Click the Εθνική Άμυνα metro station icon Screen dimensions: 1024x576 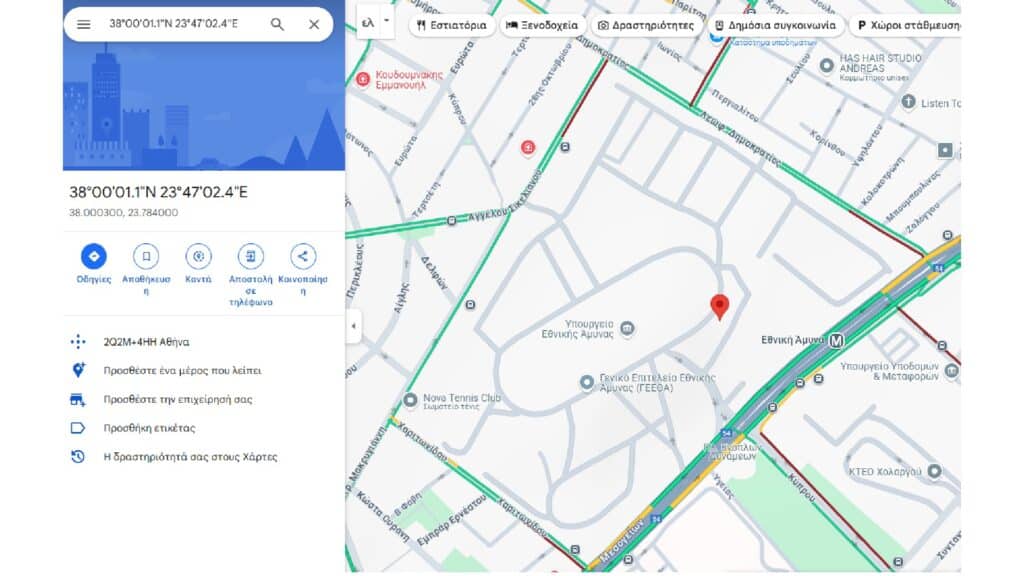[x=837, y=340]
